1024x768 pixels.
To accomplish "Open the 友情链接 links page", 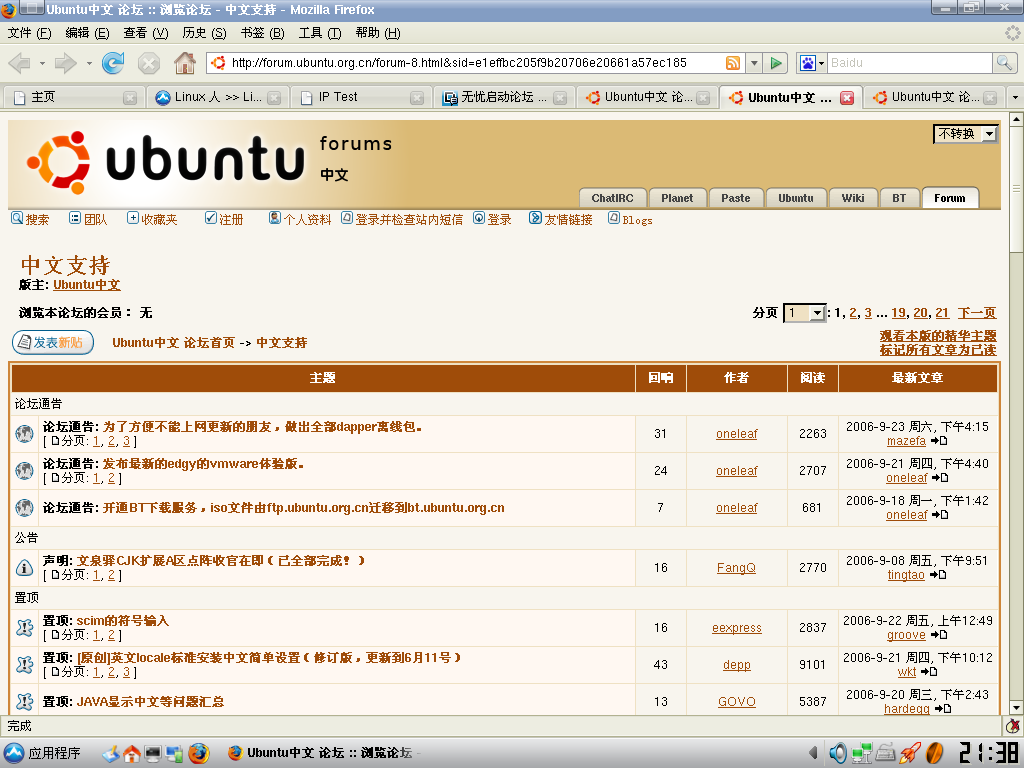I will coord(561,219).
